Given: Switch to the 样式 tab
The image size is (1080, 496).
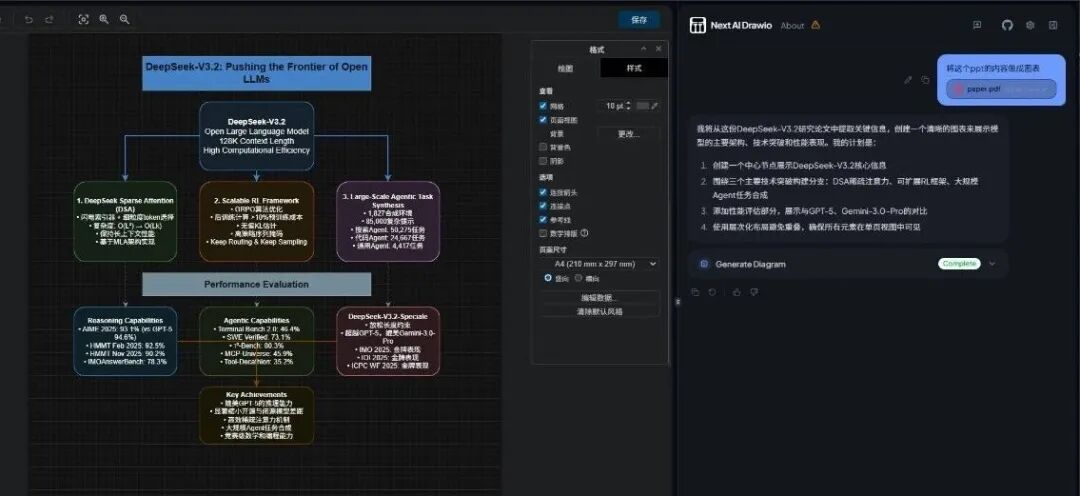Looking at the screenshot, I should tap(634, 68).
